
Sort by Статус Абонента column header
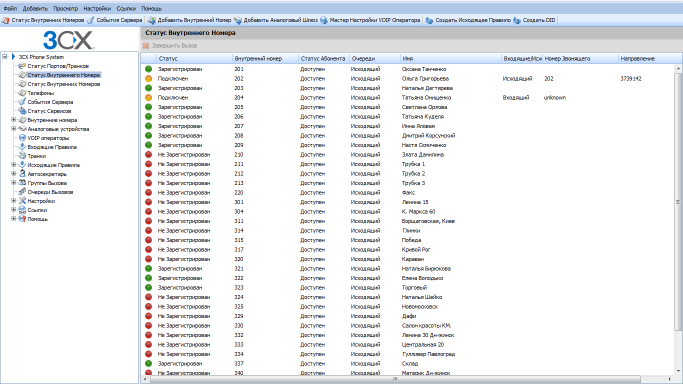tap(324, 58)
